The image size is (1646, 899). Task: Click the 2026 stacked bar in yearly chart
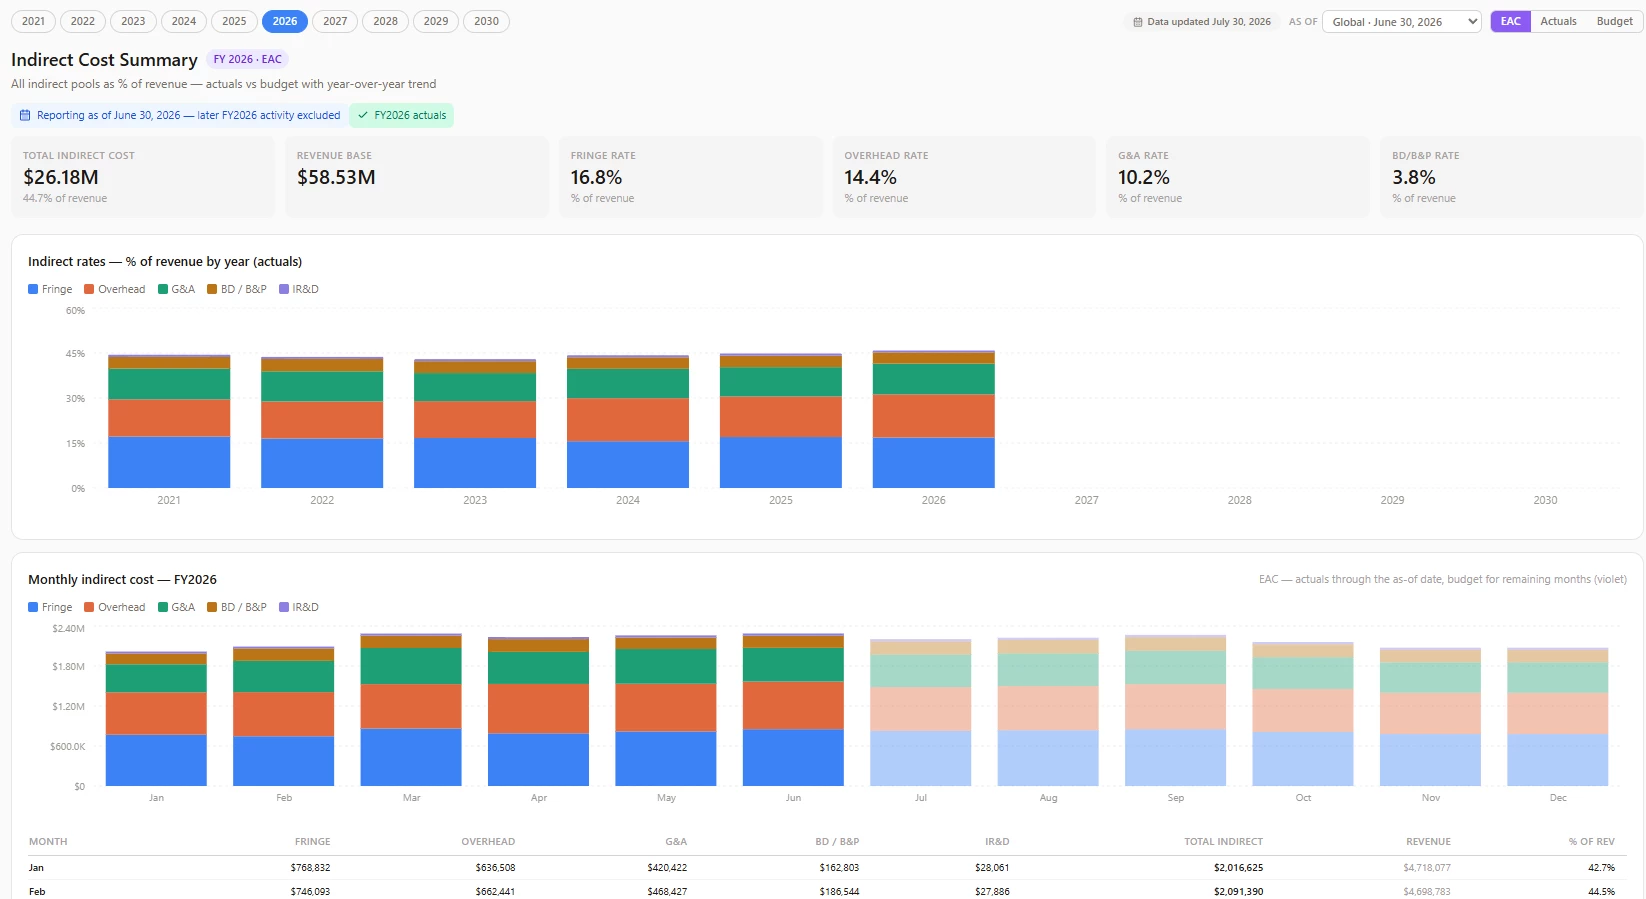pyautogui.click(x=933, y=419)
